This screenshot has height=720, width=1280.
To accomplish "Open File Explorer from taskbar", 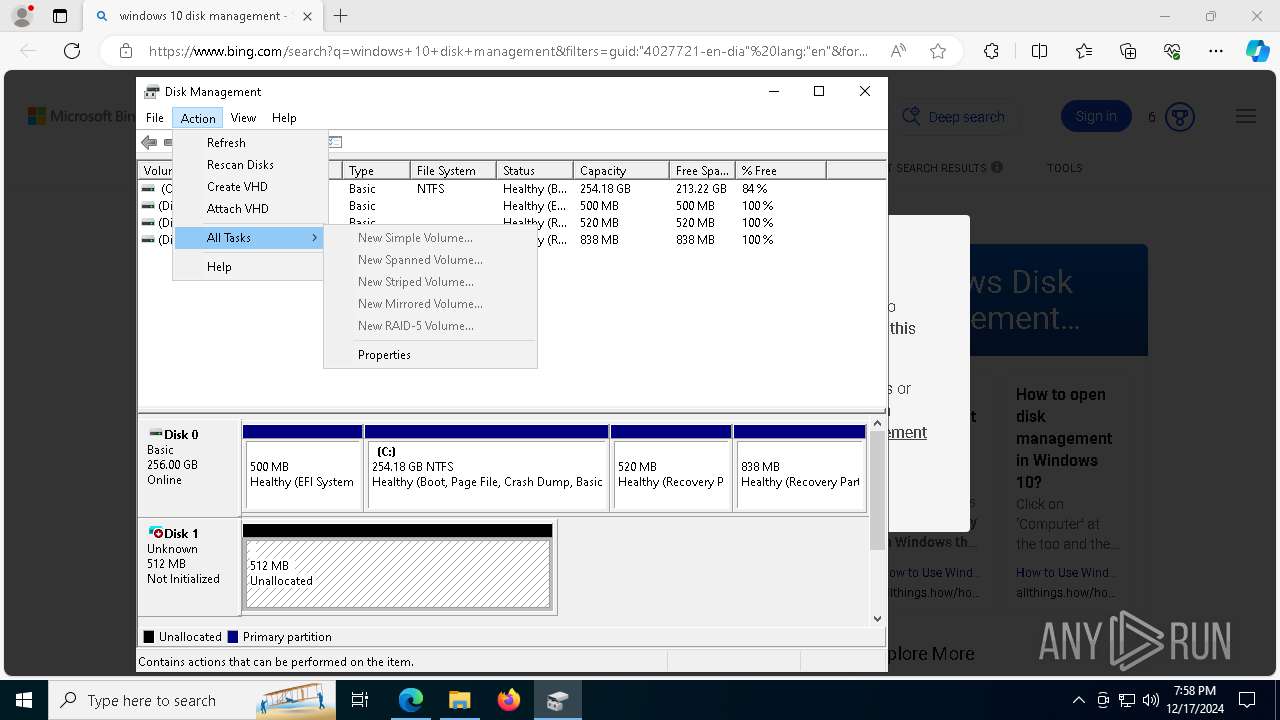I will [459, 700].
